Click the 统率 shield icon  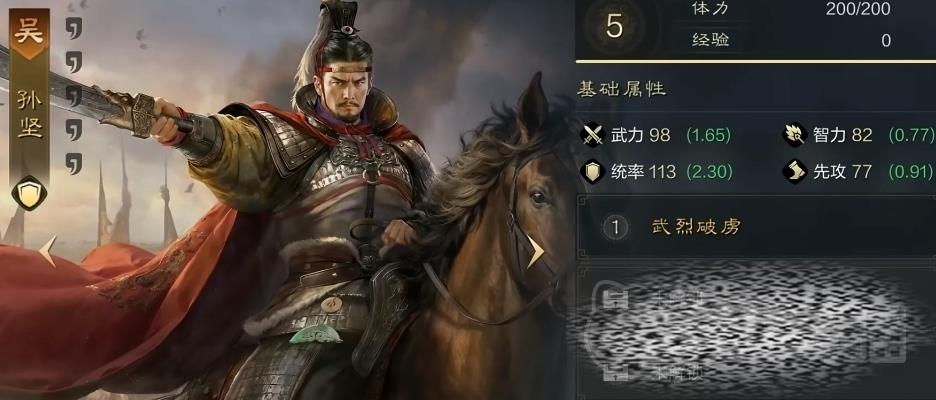tap(592, 172)
